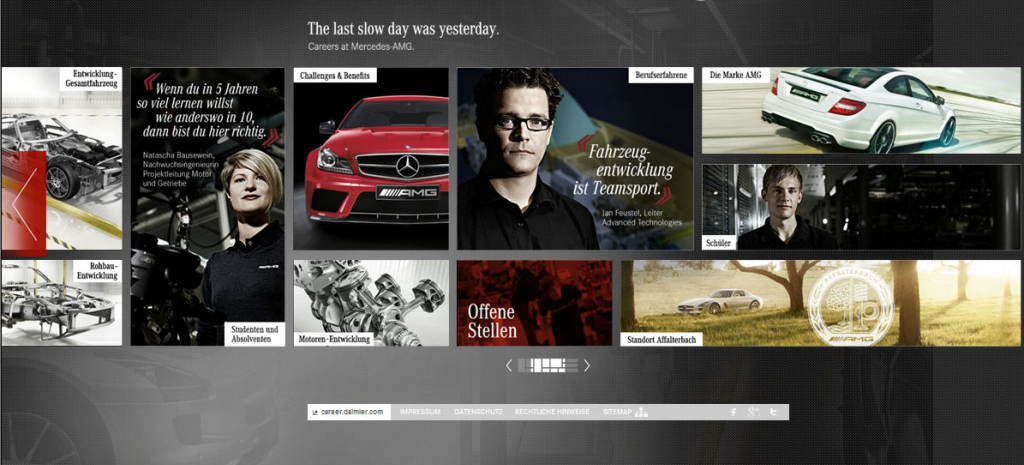Click the left arrow on red slider panel
This screenshot has width=1024, height=465.
pyautogui.click(x=24, y=204)
